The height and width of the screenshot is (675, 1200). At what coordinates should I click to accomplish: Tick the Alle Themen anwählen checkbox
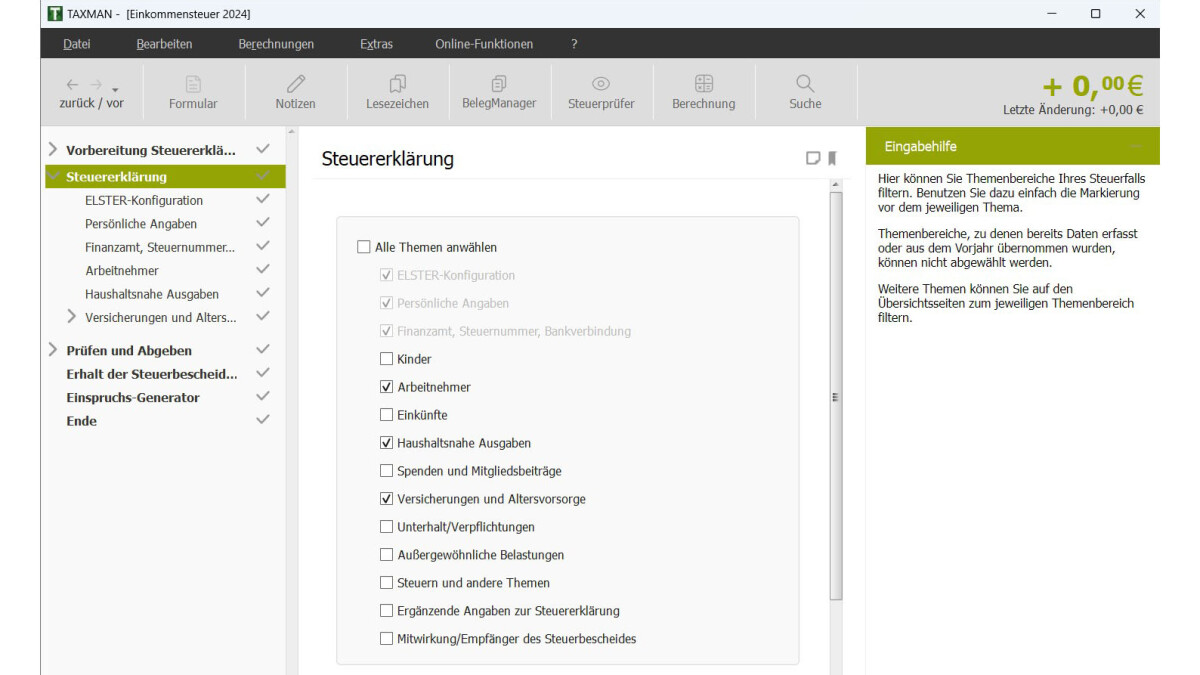[364, 247]
